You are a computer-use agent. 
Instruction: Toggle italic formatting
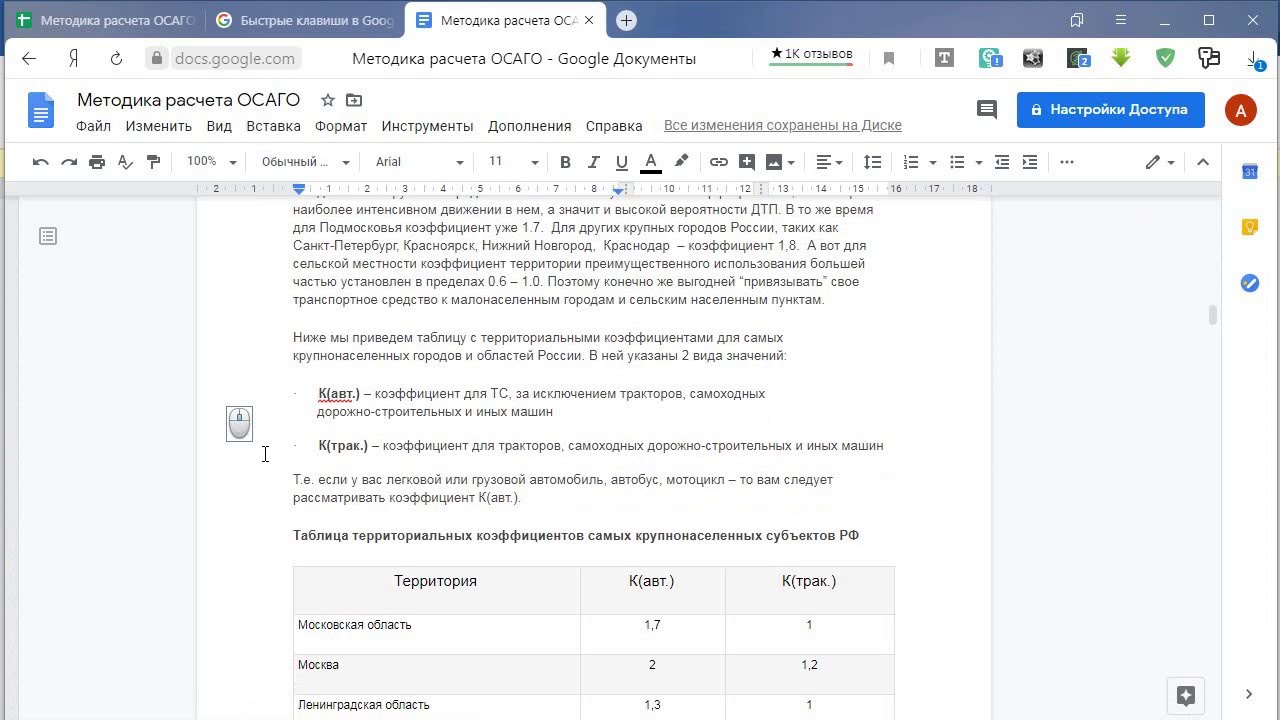click(593, 162)
